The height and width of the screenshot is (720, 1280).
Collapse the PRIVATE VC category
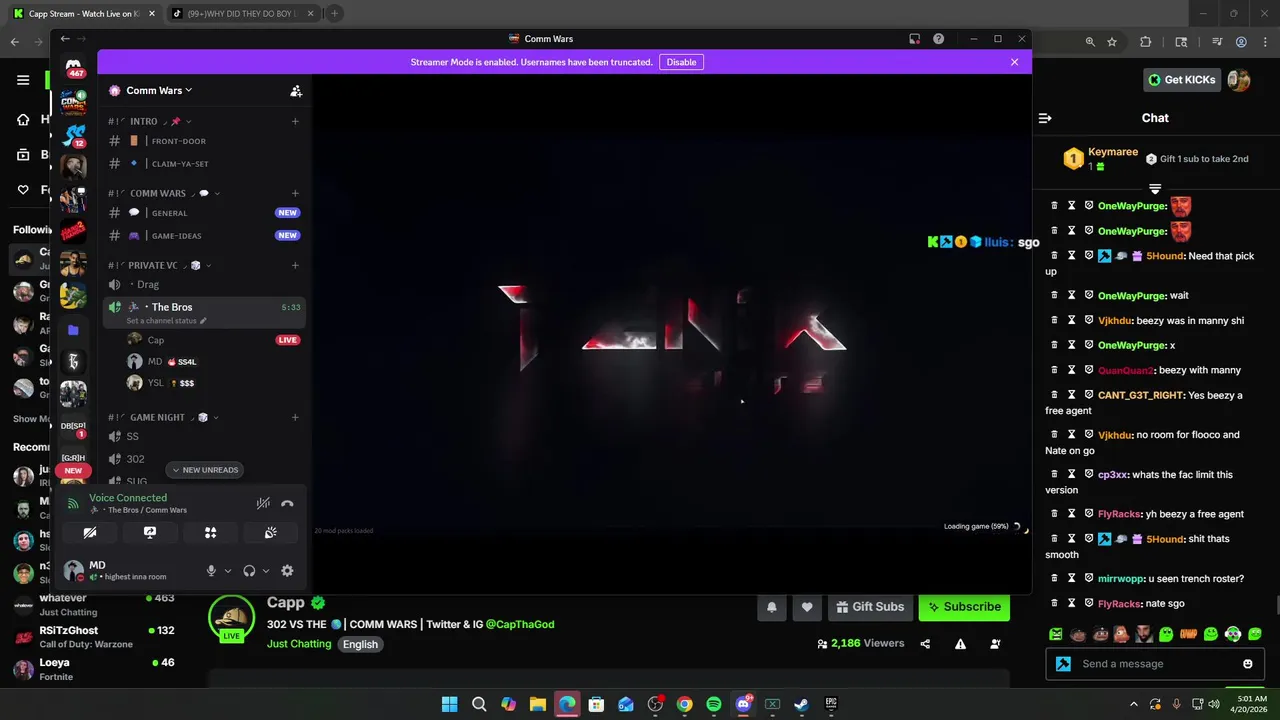pyautogui.click(x=160, y=265)
